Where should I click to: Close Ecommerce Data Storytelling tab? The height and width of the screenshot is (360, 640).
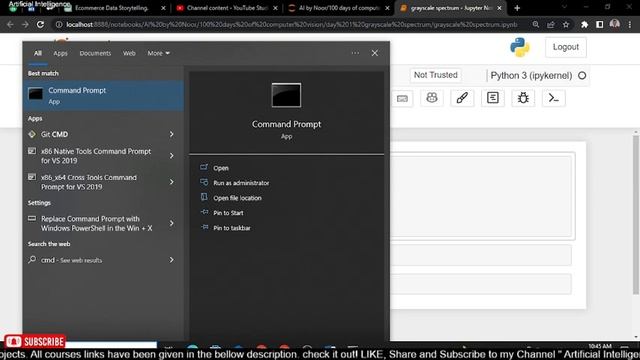163,8
